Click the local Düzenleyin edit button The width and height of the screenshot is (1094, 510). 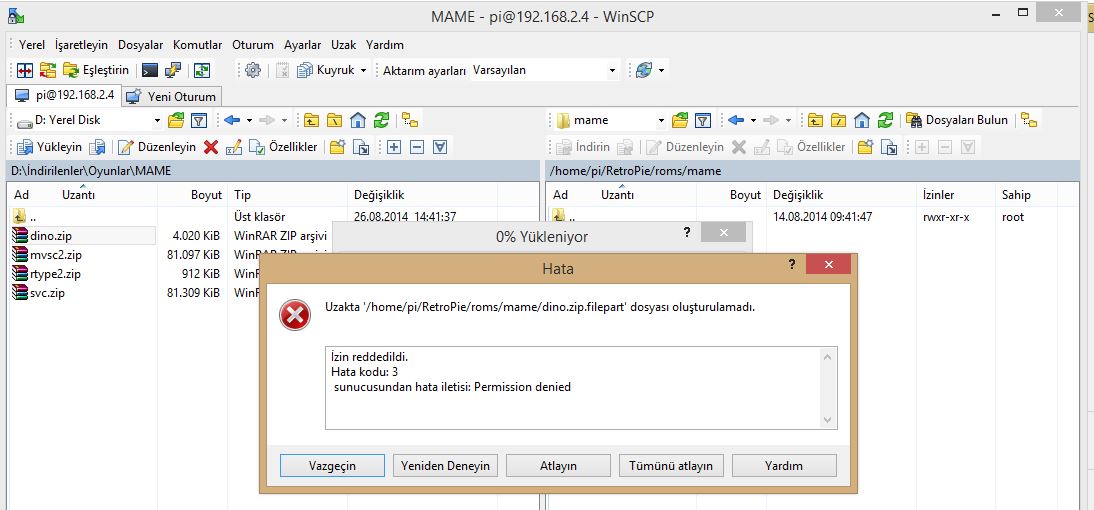coord(157,147)
